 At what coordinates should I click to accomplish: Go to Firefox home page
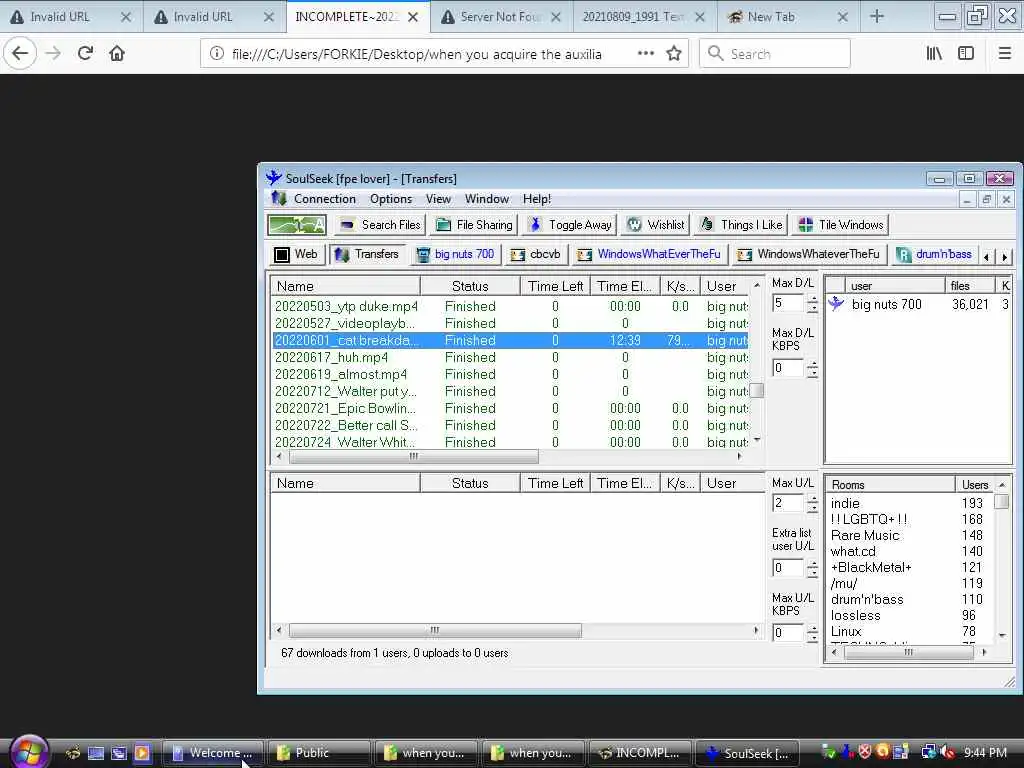click(117, 53)
